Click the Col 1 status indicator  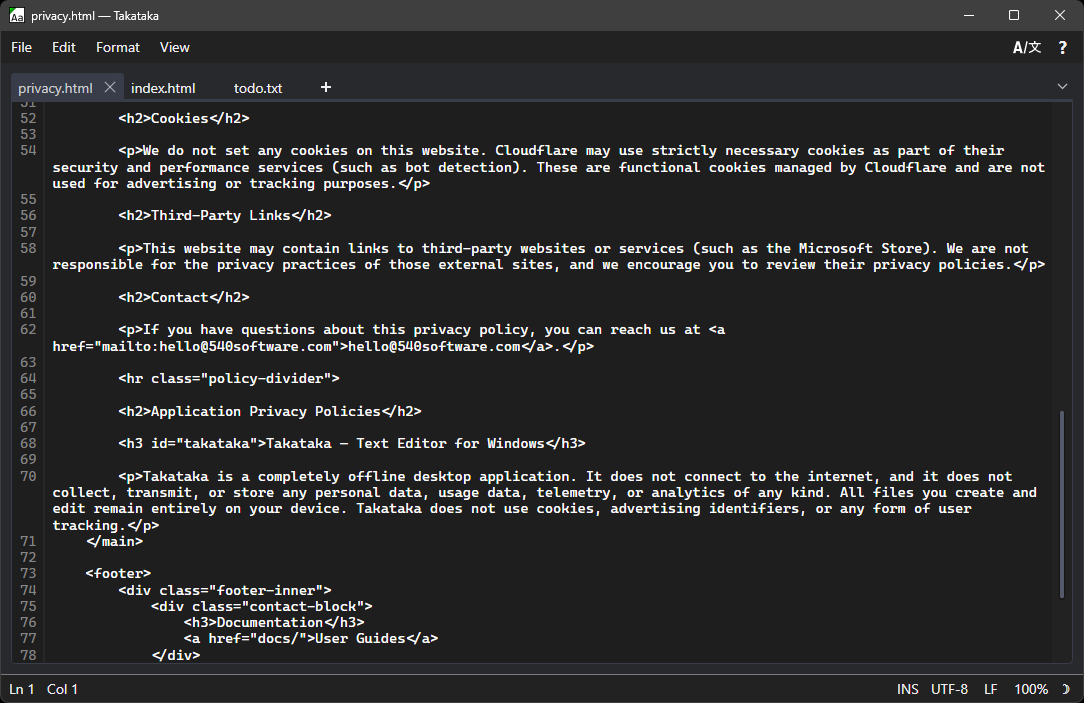tap(62, 689)
